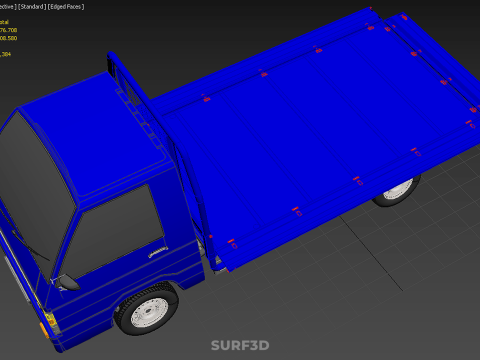Select the truck's front wheel in viewport

pos(147,309)
